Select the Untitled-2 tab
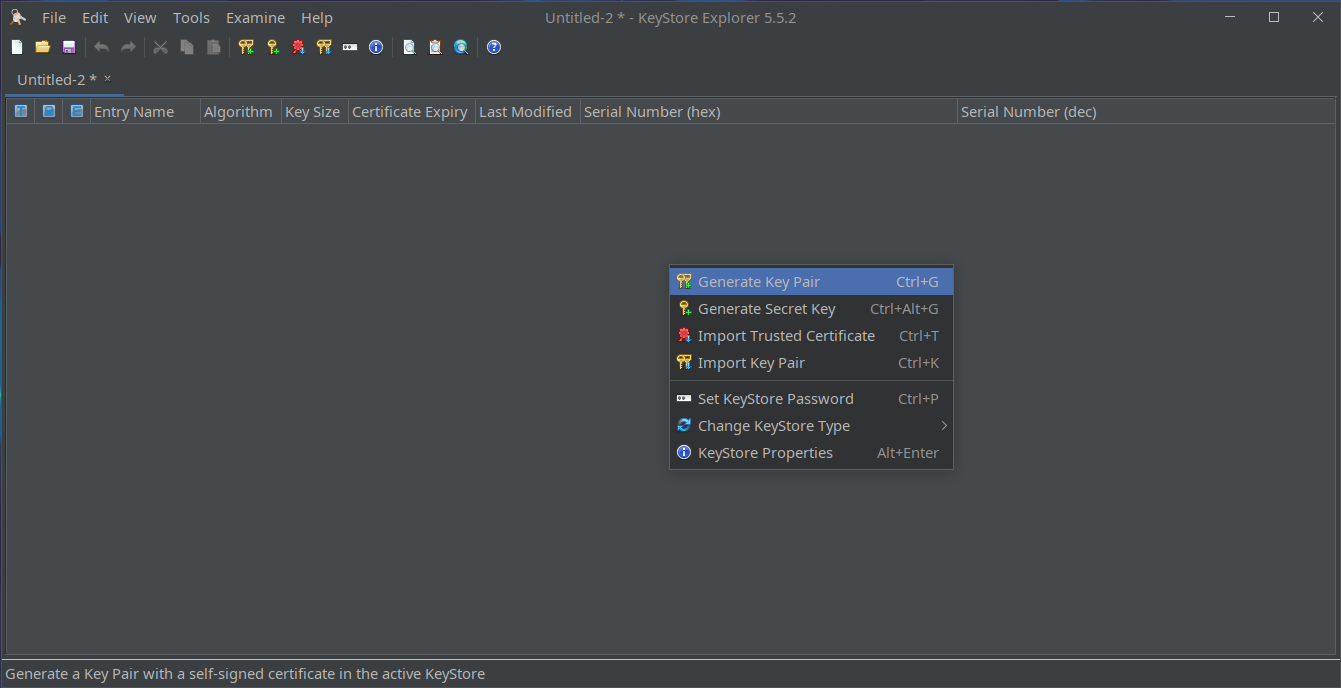 tap(56, 79)
